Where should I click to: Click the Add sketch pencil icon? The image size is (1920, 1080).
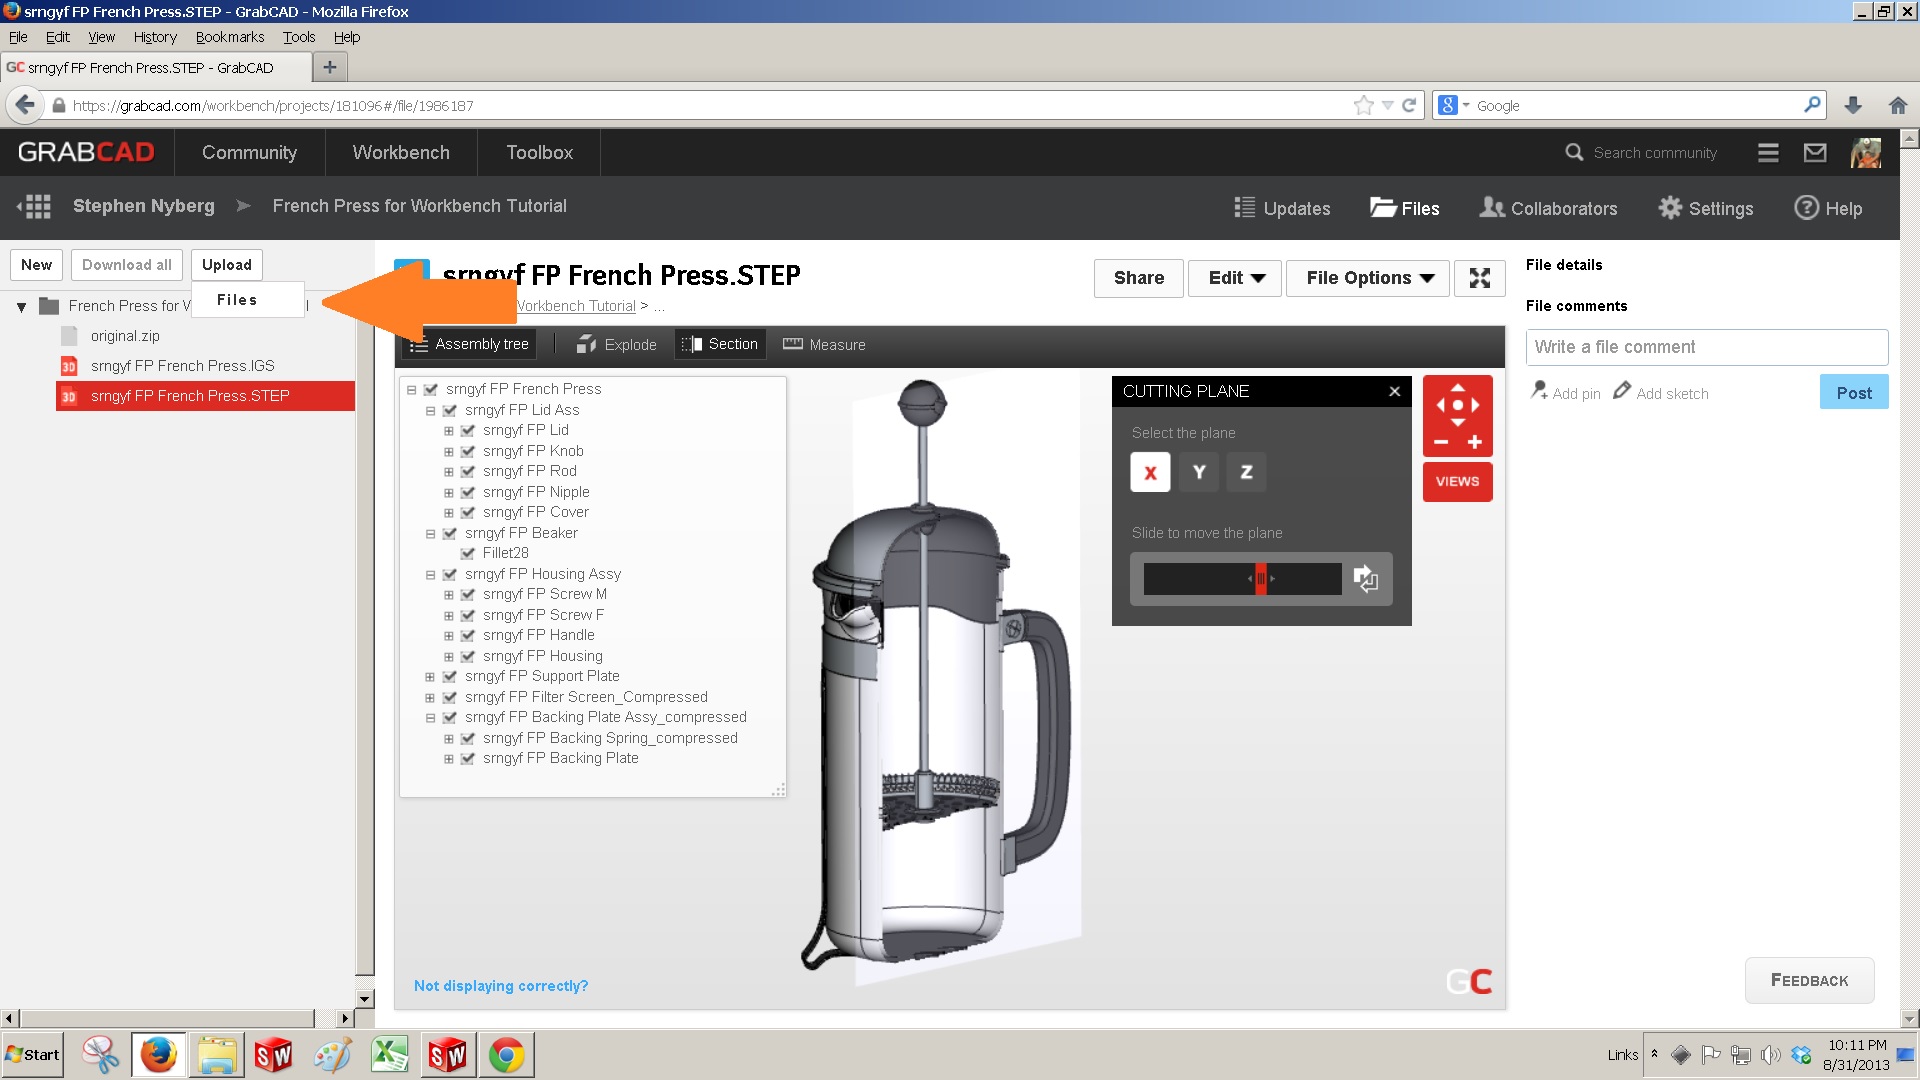click(1622, 391)
